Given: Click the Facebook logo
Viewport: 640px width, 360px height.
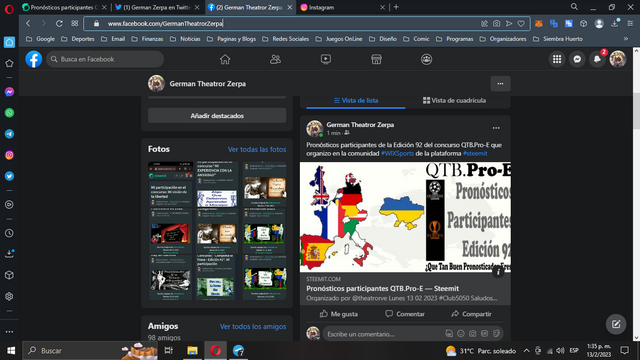Looking at the screenshot, I should pyautogui.click(x=34, y=60).
